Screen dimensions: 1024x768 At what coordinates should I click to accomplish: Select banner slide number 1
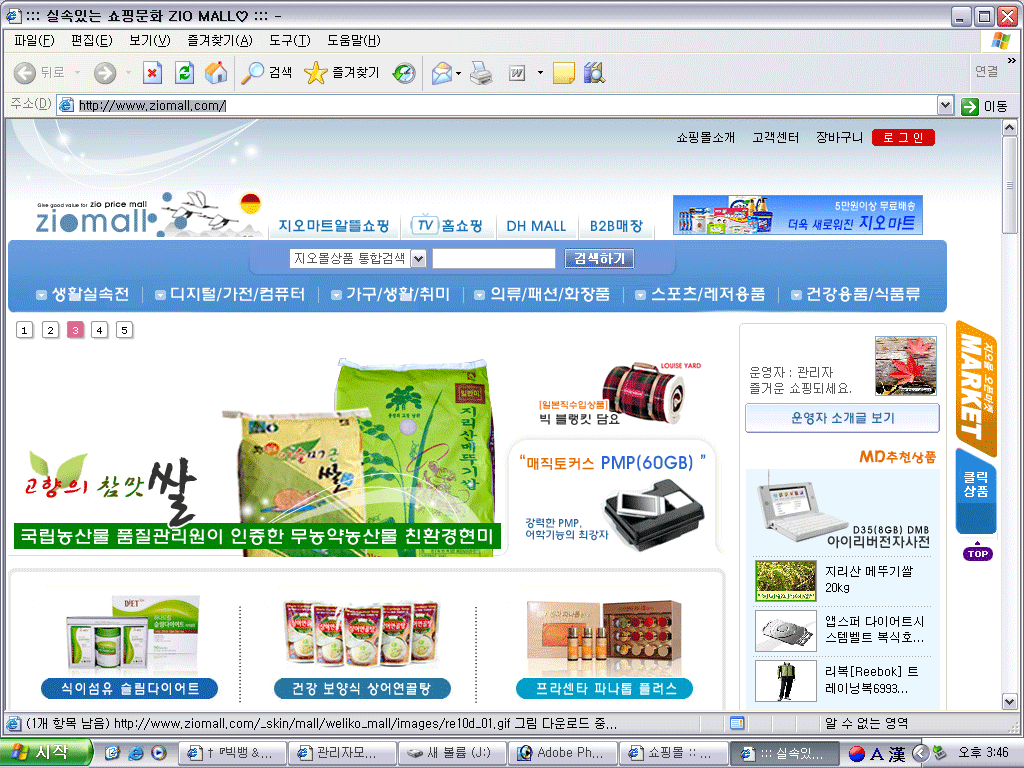click(x=25, y=330)
